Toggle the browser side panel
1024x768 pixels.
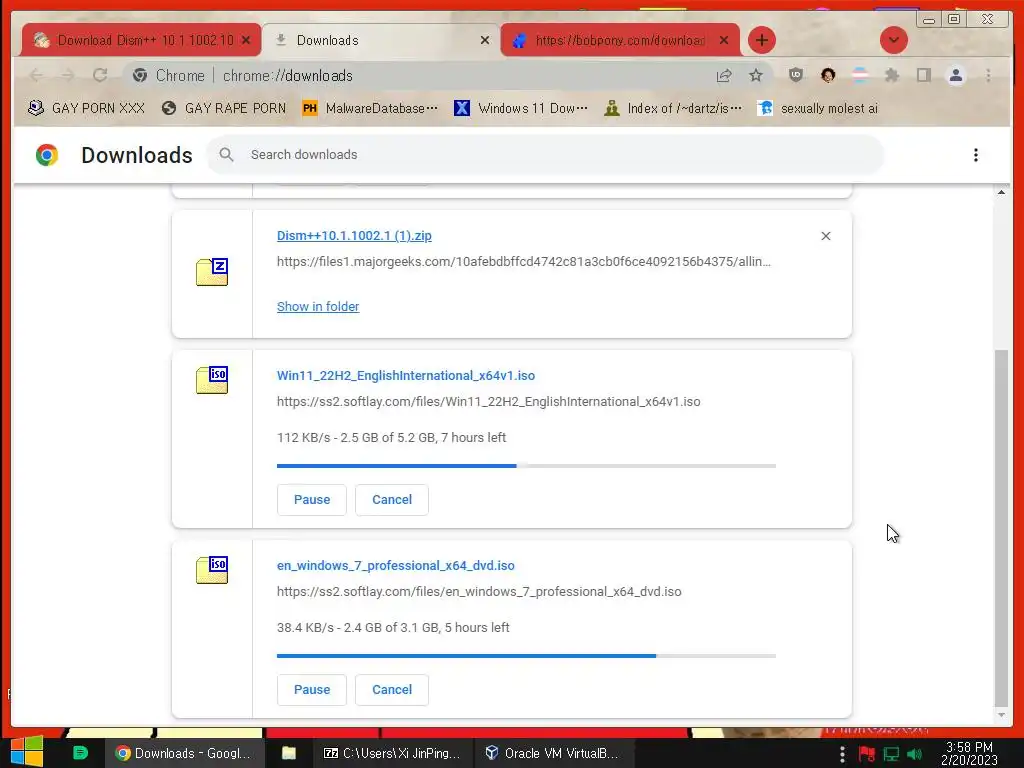(923, 75)
